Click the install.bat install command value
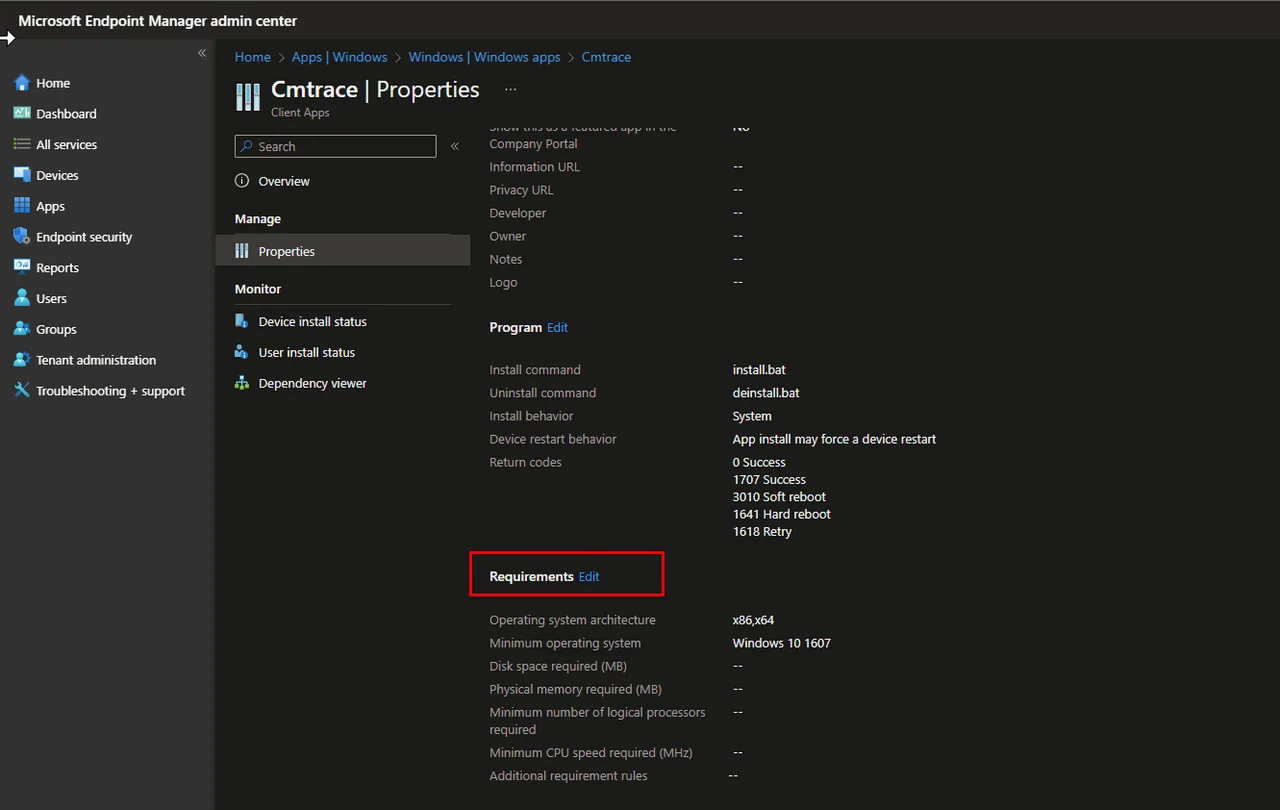Image resolution: width=1280 pixels, height=810 pixels. point(759,370)
